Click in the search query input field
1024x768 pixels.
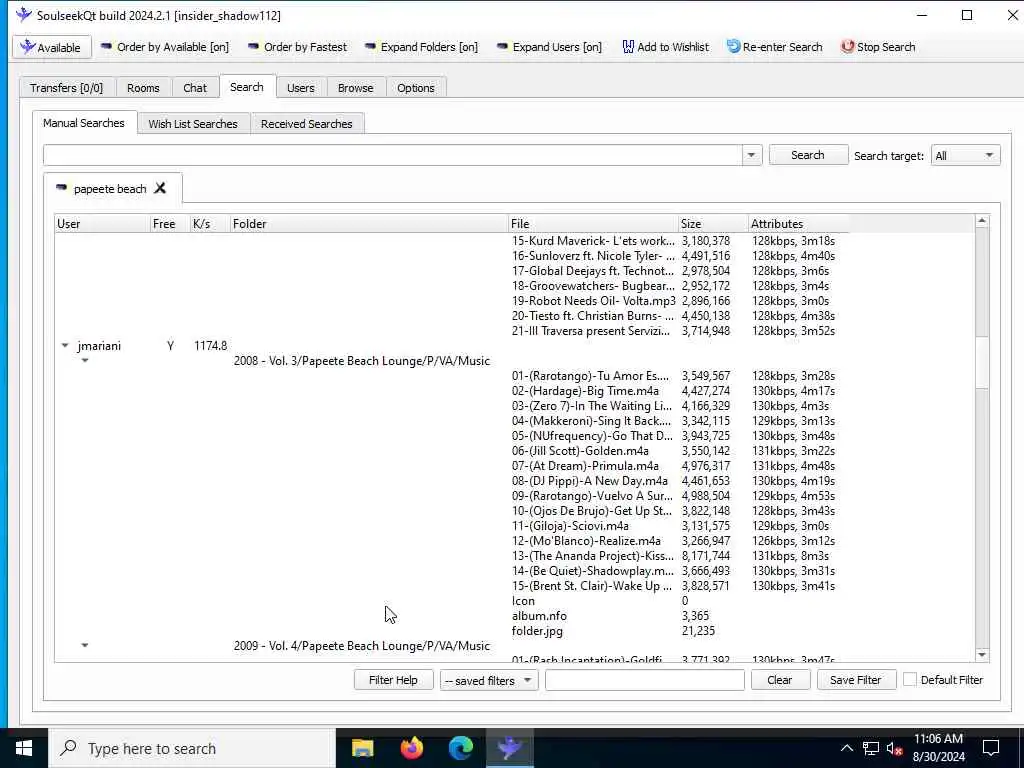point(392,155)
